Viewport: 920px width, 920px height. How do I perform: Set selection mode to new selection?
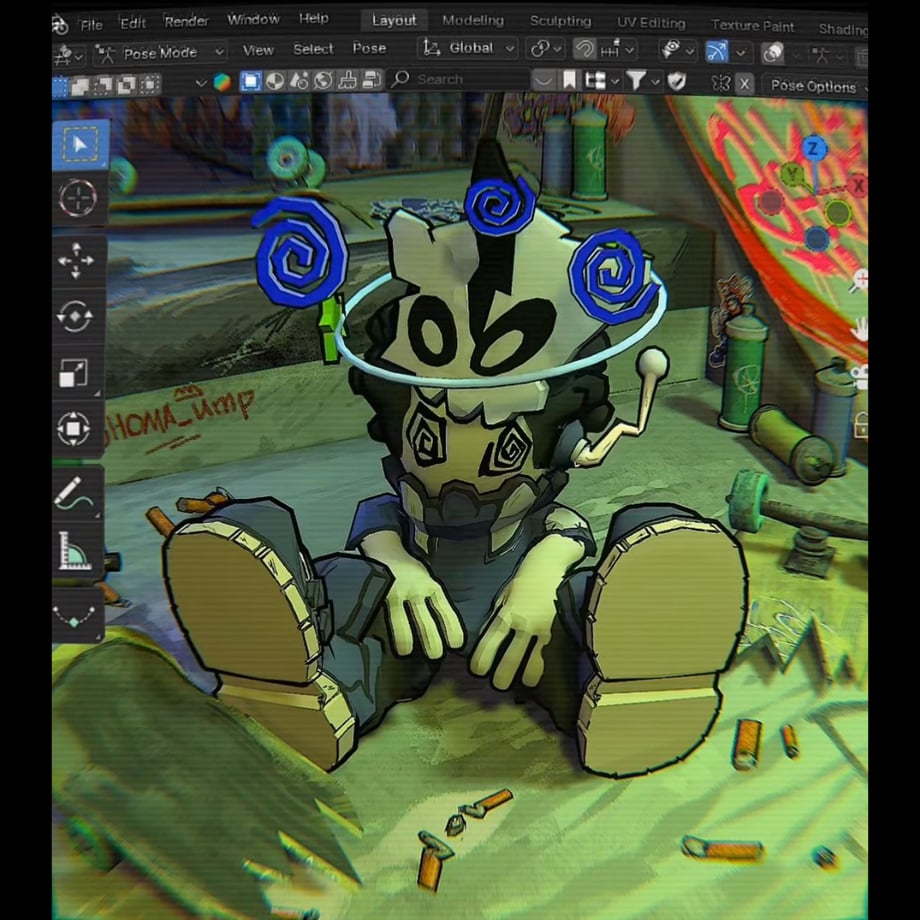tap(60, 86)
